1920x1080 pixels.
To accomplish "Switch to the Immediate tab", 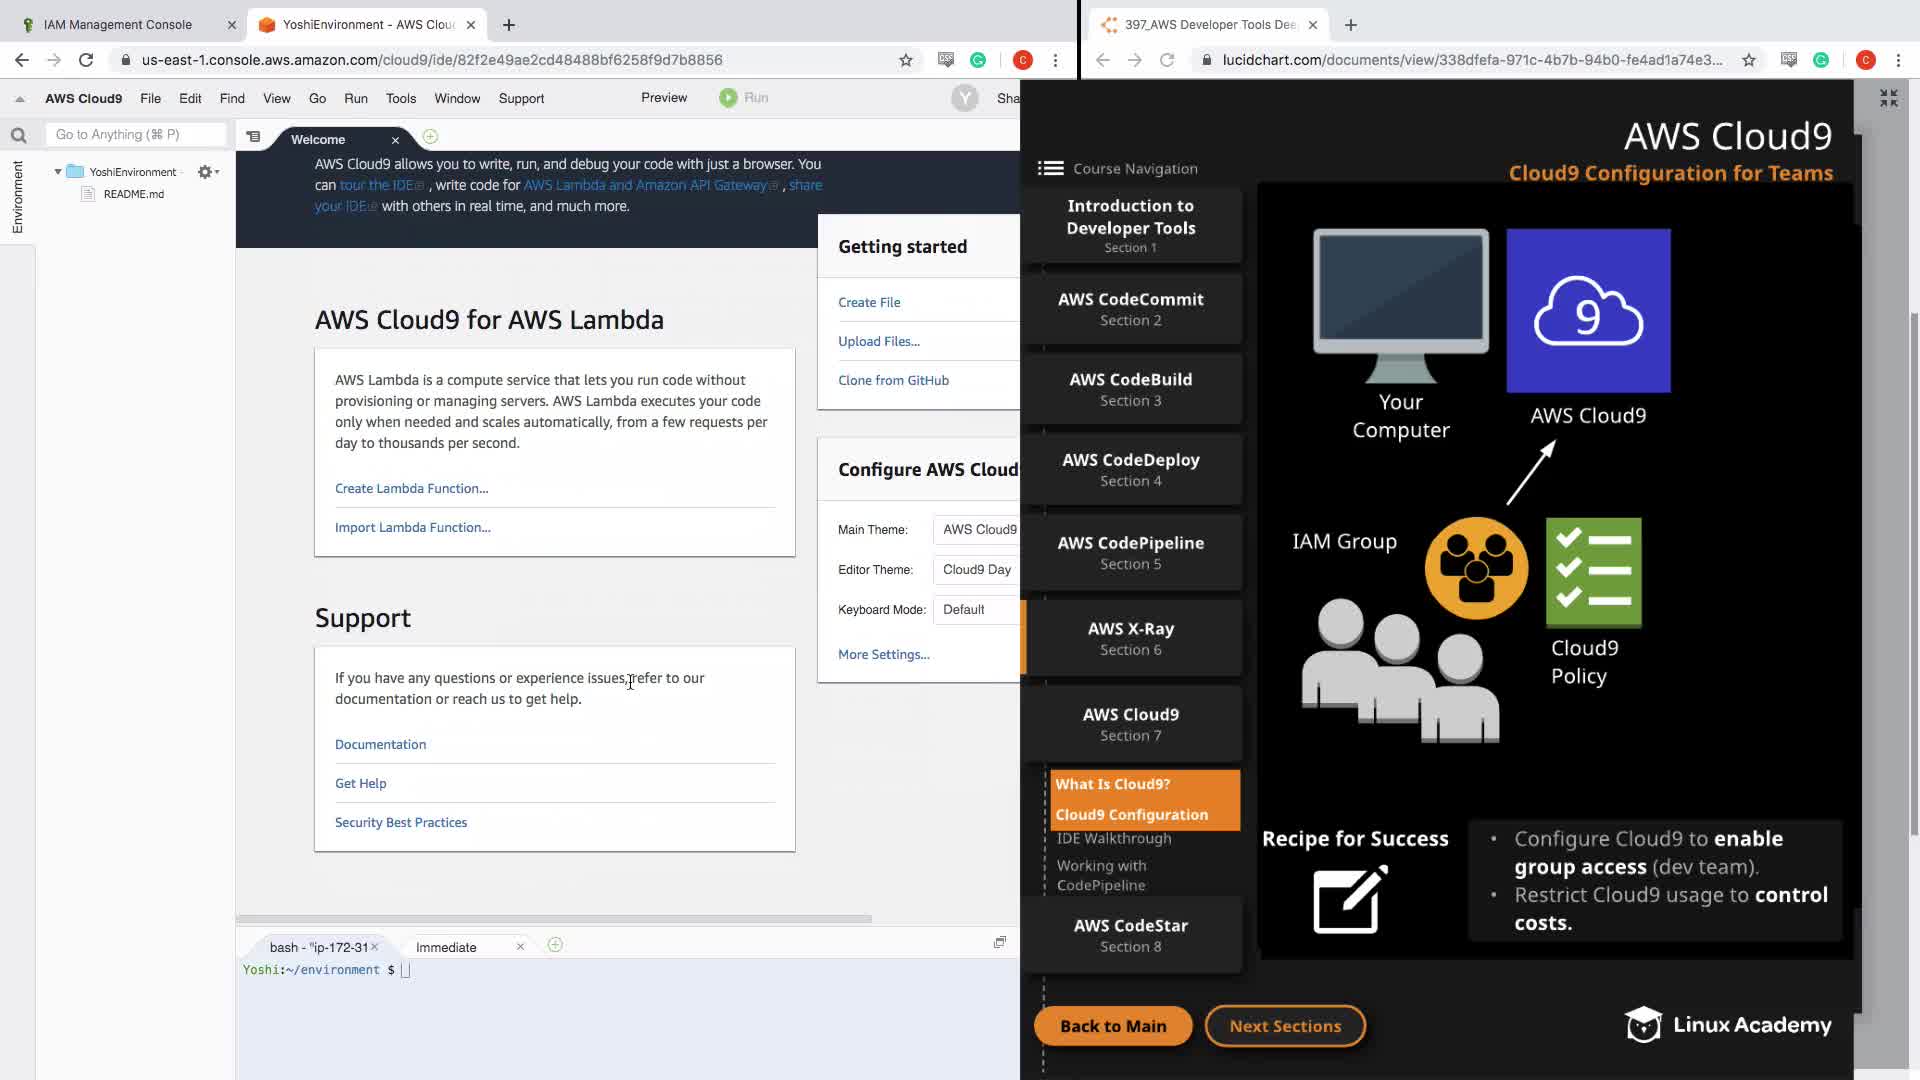I will coord(446,947).
